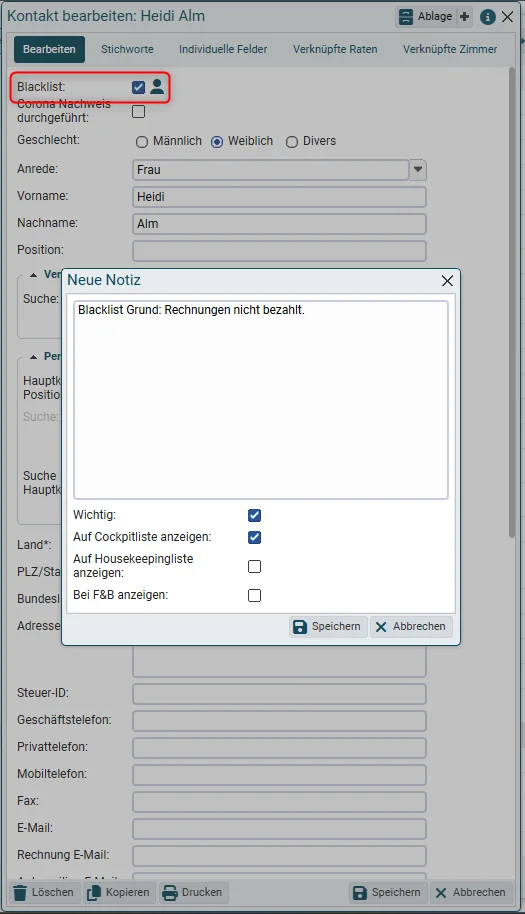This screenshot has width=525, height=914.
Task: Click the vertical scrollbar of contact form
Action: click(x=512, y=303)
